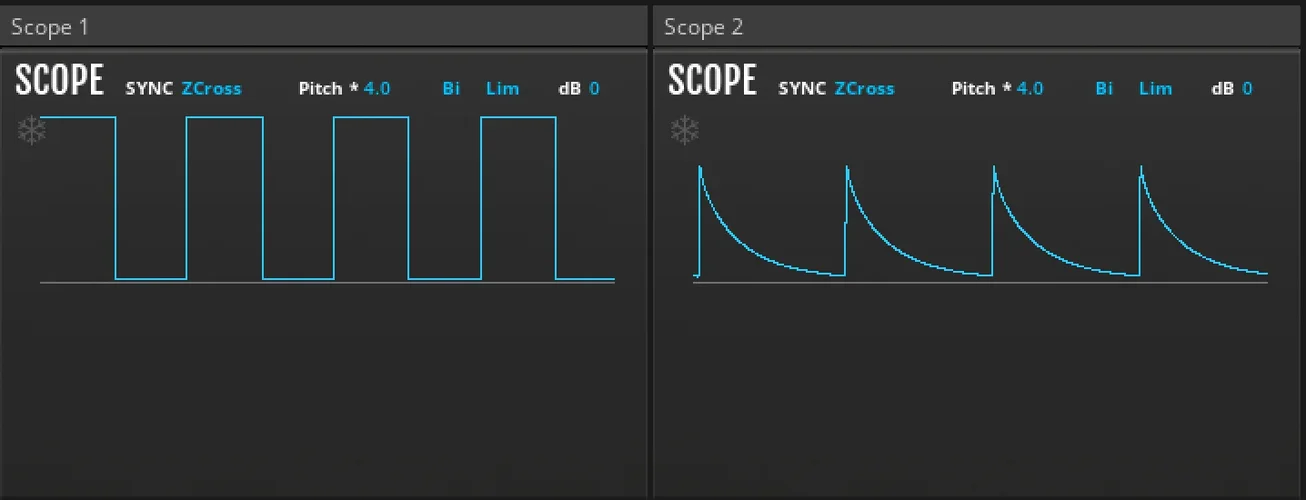Click the freeze snowflake icon in Scope 1

coord(32,132)
